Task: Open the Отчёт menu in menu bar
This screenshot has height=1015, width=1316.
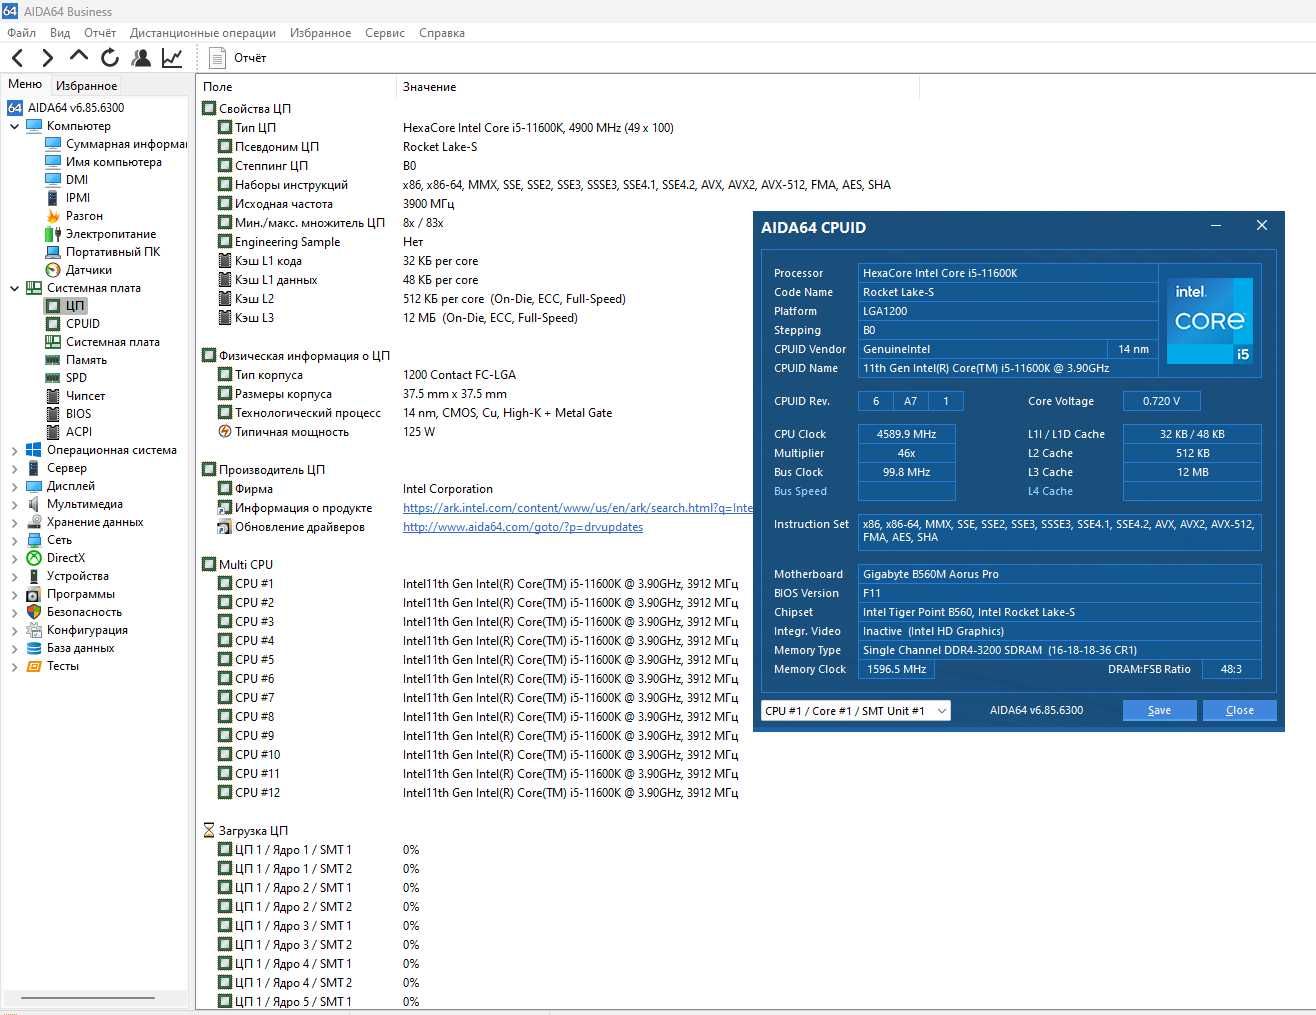Action: coord(100,33)
